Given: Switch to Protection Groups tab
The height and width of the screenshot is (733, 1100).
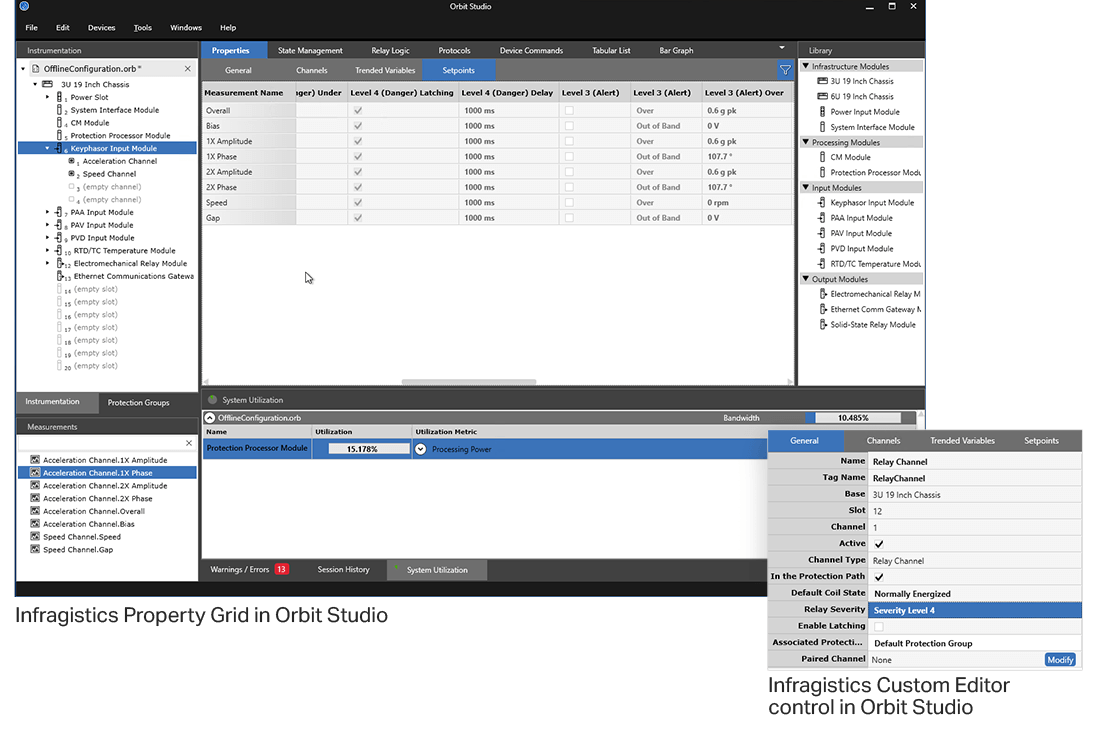Looking at the screenshot, I should click(x=138, y=403).
